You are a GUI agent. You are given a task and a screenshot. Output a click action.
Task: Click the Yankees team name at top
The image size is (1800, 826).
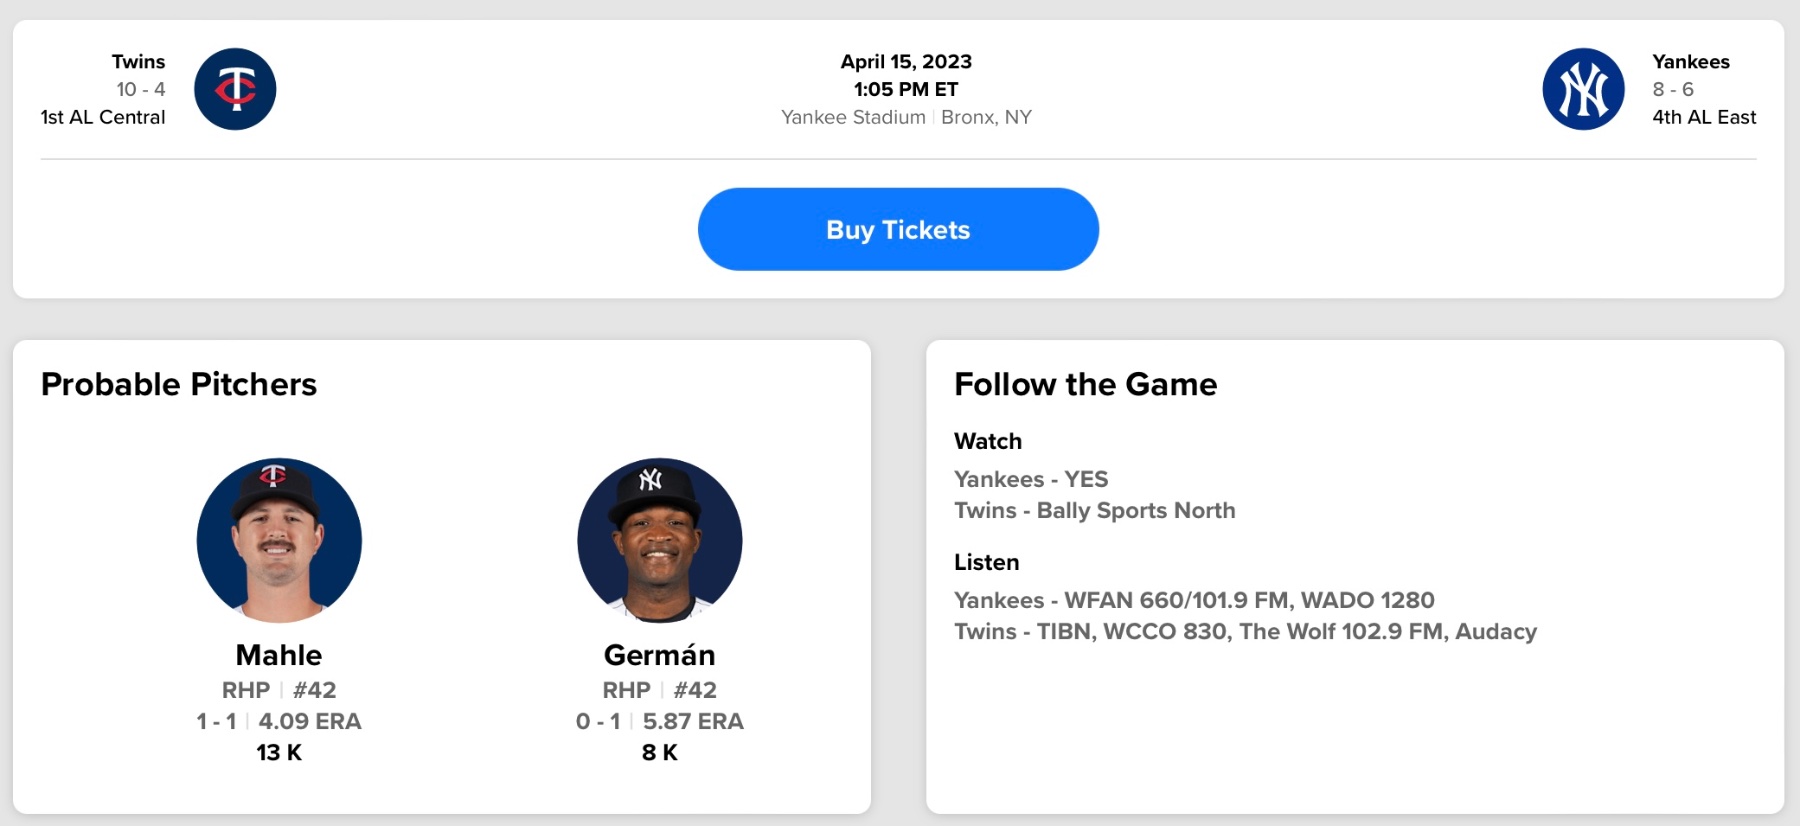(x=1690, y=62)
